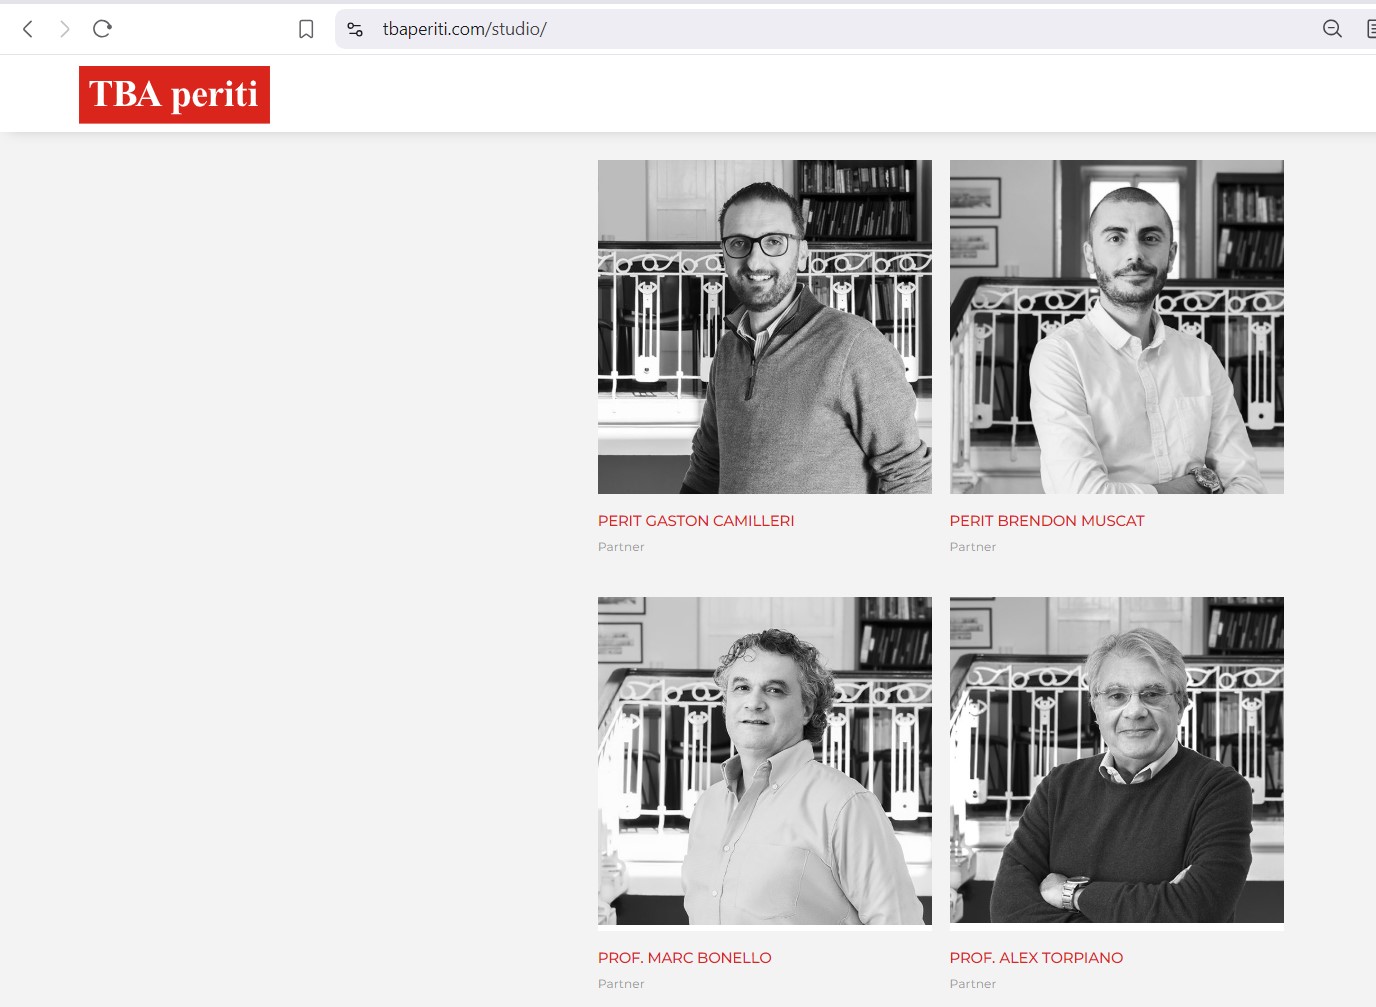The image size is (1376, 1007).
Task: Click Partner label under Brendon Muscat
Action: 973,547
